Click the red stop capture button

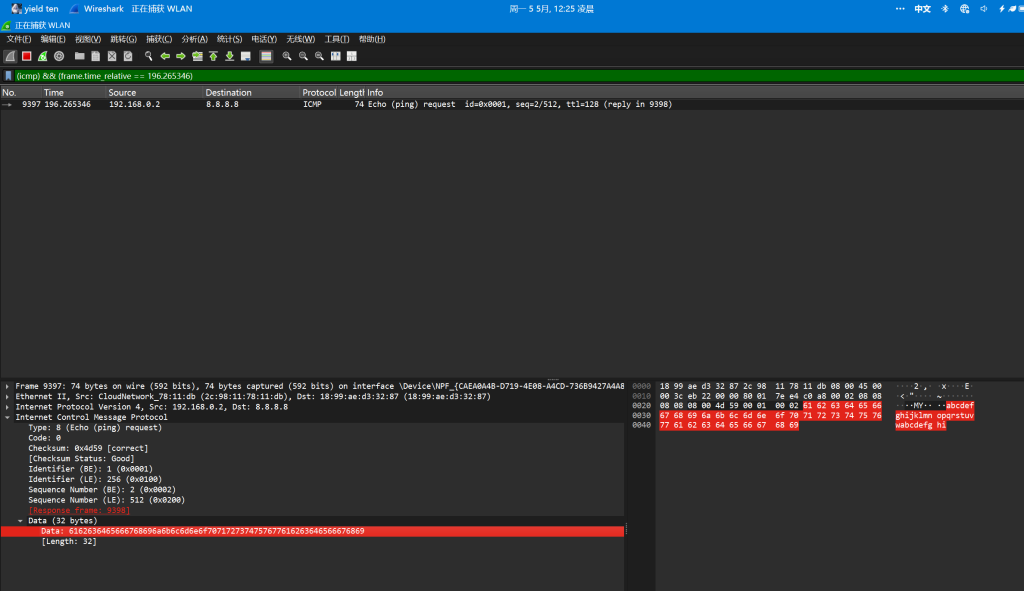tap(26, 56)
